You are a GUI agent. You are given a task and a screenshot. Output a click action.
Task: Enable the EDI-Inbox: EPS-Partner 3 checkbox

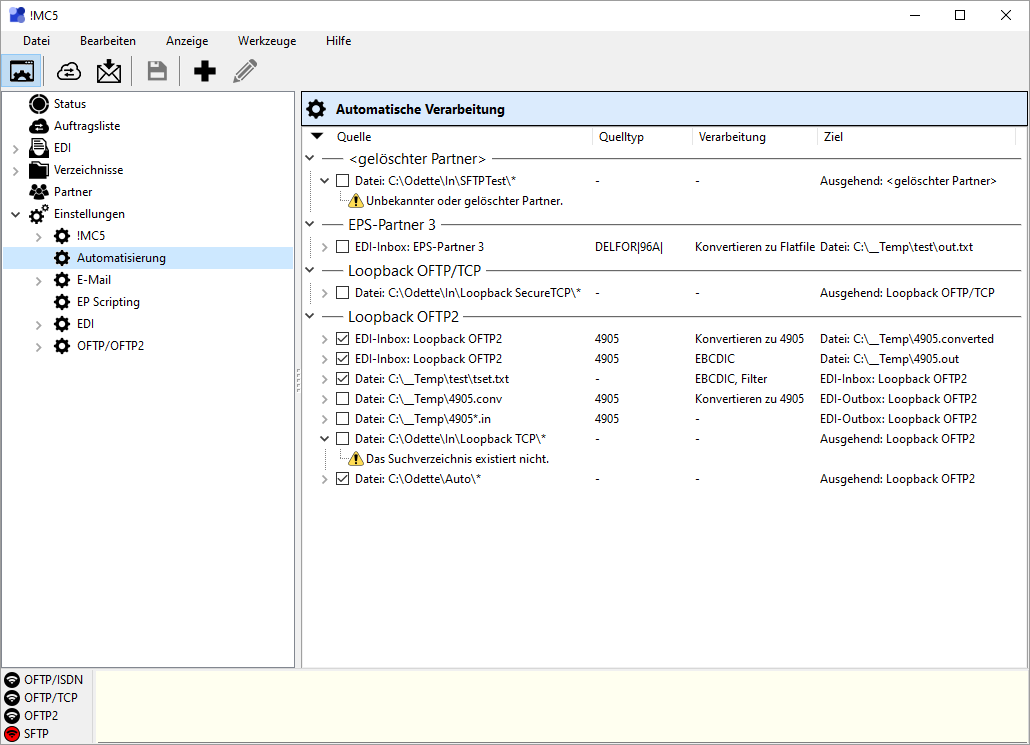point(343,247)
